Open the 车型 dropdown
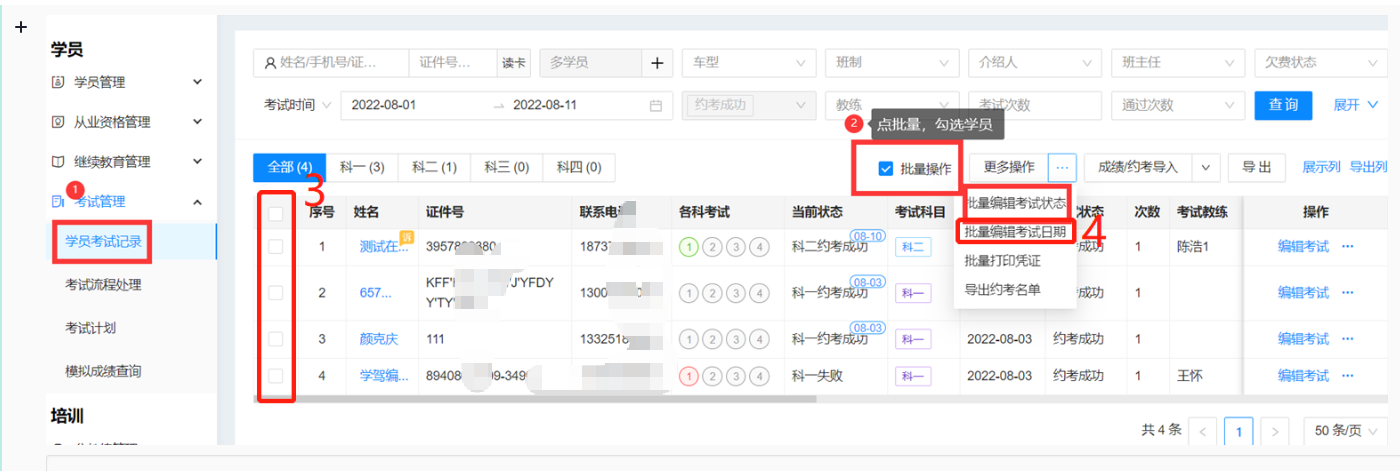The image size is (1400, 471). pos(748,63)
